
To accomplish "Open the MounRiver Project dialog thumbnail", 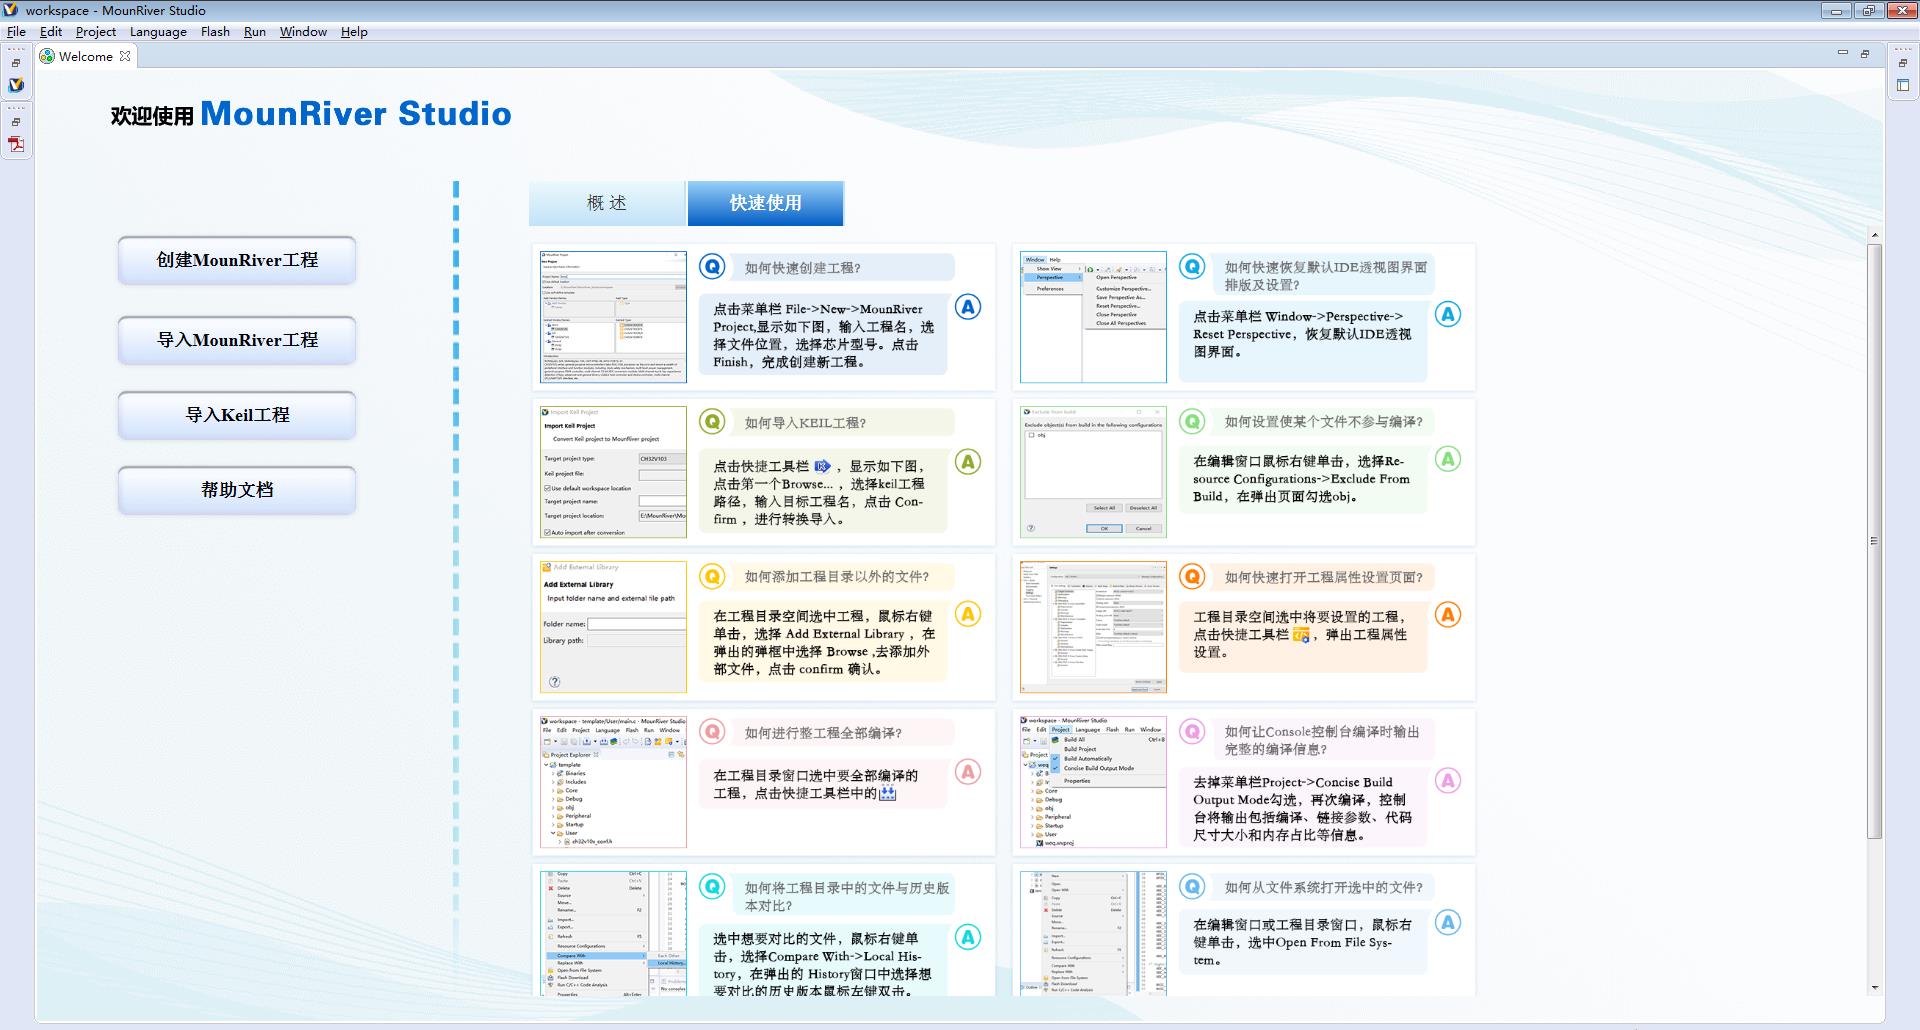I will (x=613, y=317).
